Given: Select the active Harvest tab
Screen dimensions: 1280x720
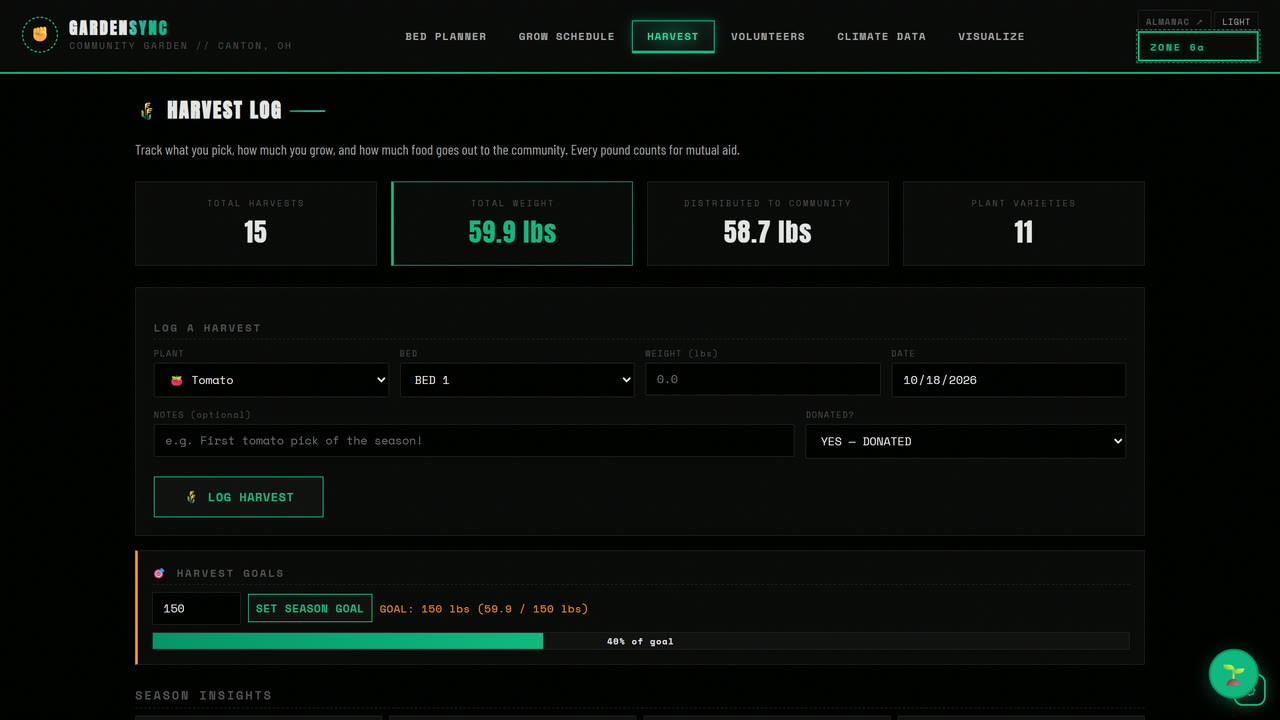Looking at the screenshot, I should pos(673,36).
